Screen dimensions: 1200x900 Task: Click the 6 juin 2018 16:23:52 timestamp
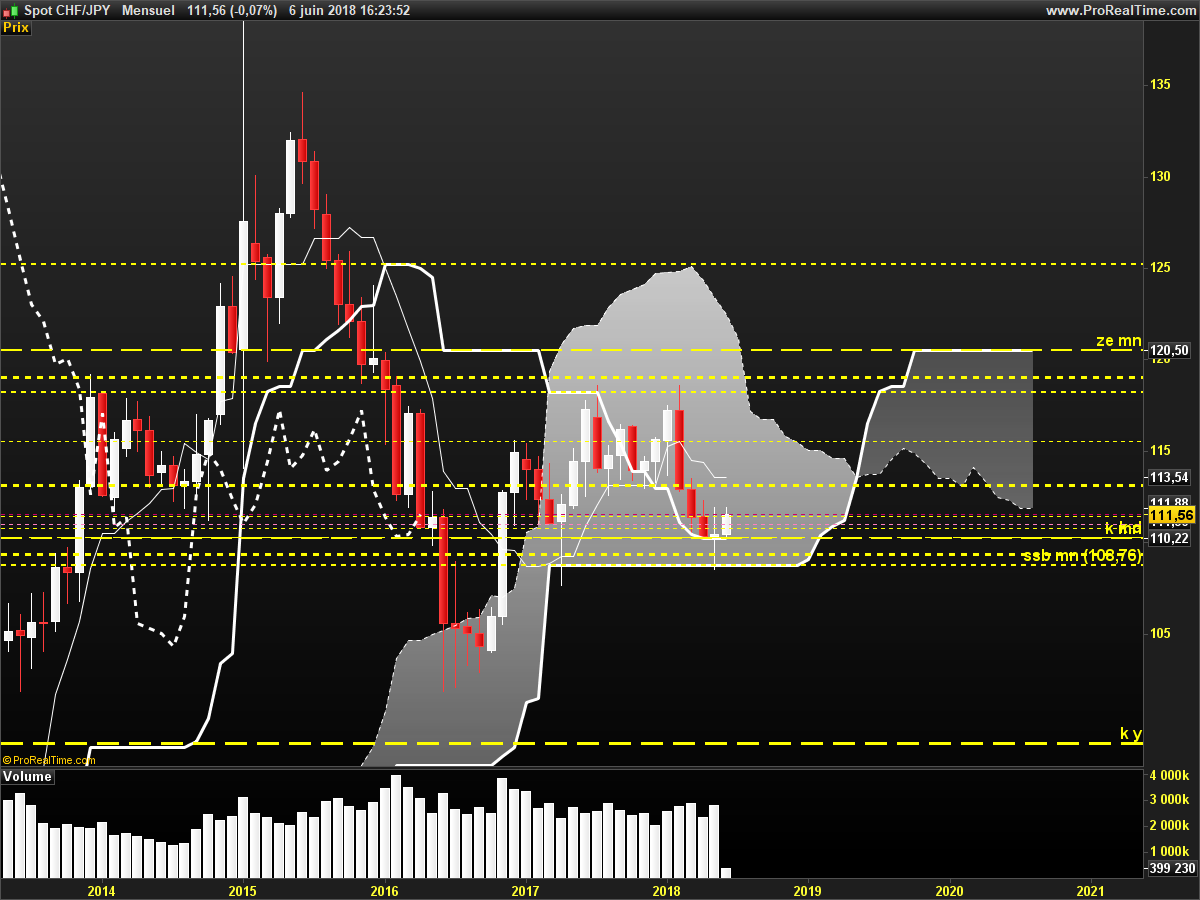pyautogui.click(x=349, y=10)
